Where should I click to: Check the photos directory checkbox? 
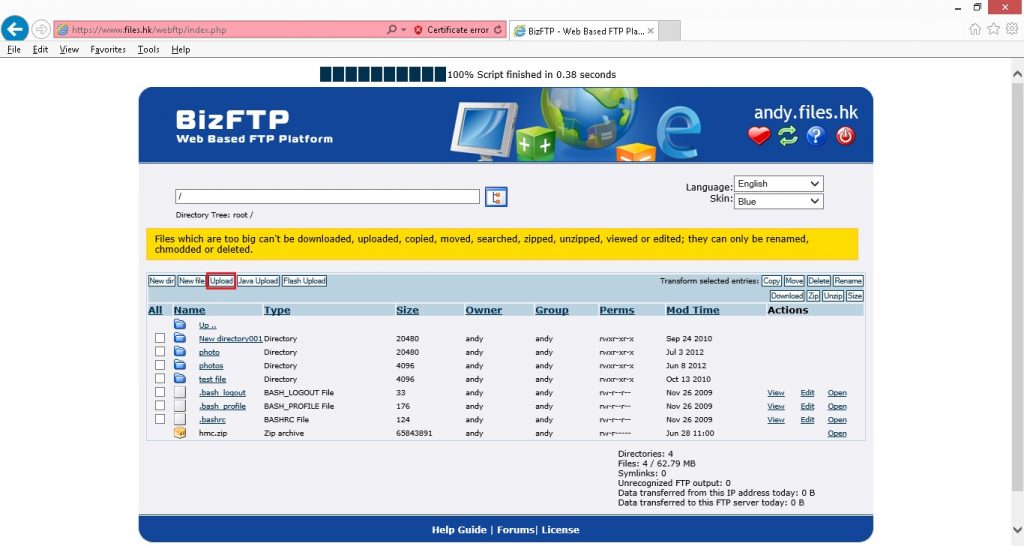coord(159,365)
